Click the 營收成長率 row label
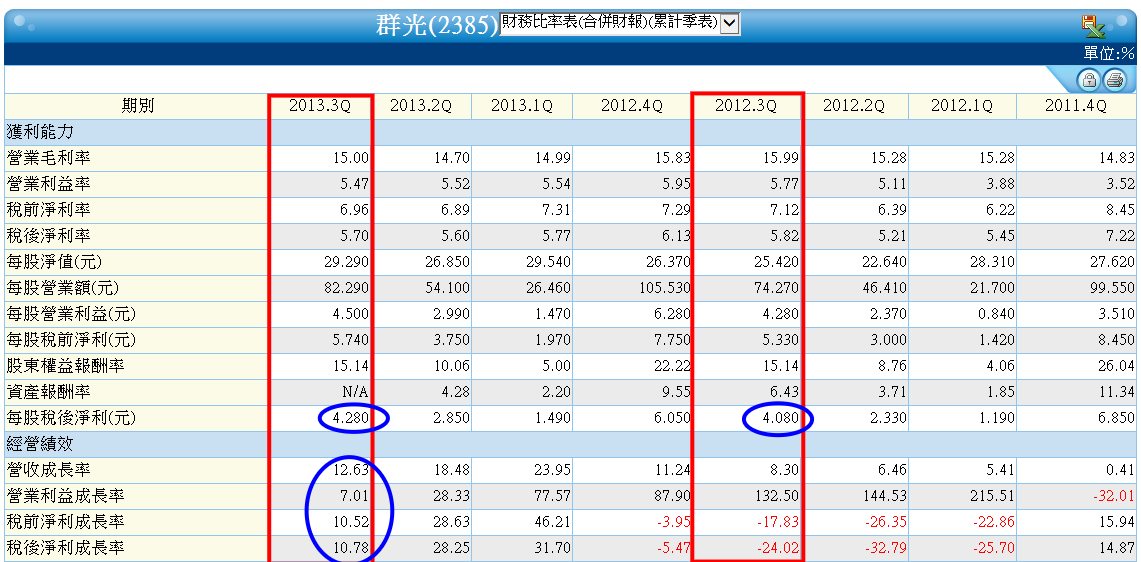The height and width of the screenshot is (562, 1141). point(49,470)
